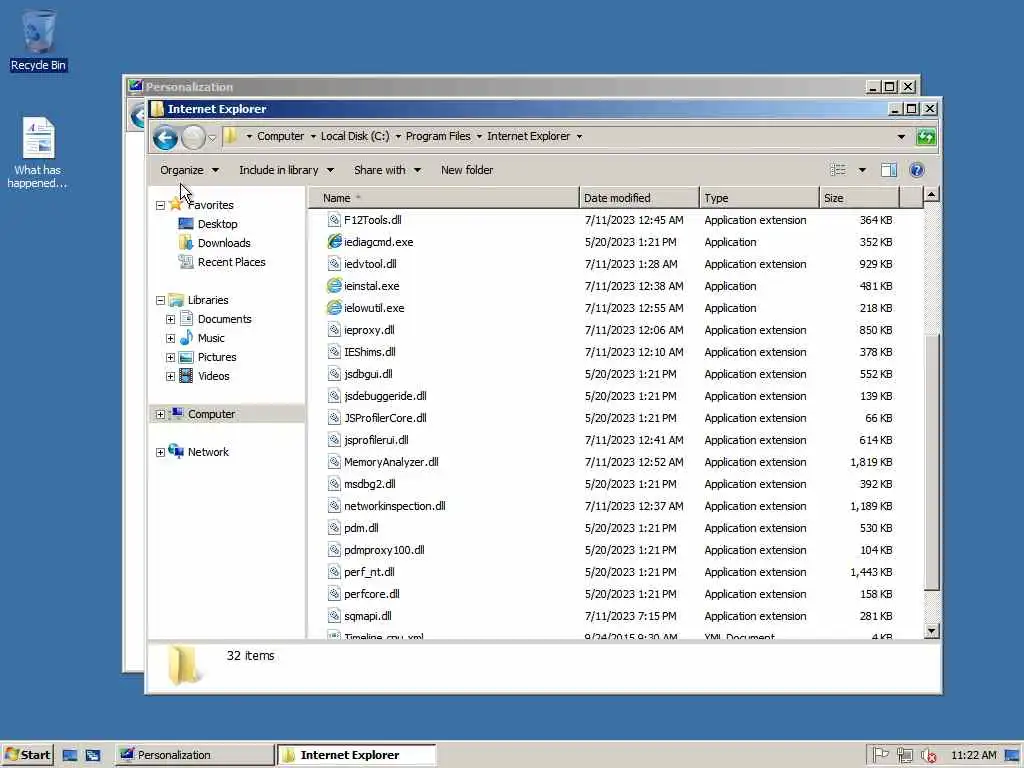This screenshot has height=768, width=1024.
Task: Sort files by Date modified column
Action: (639, 198)
